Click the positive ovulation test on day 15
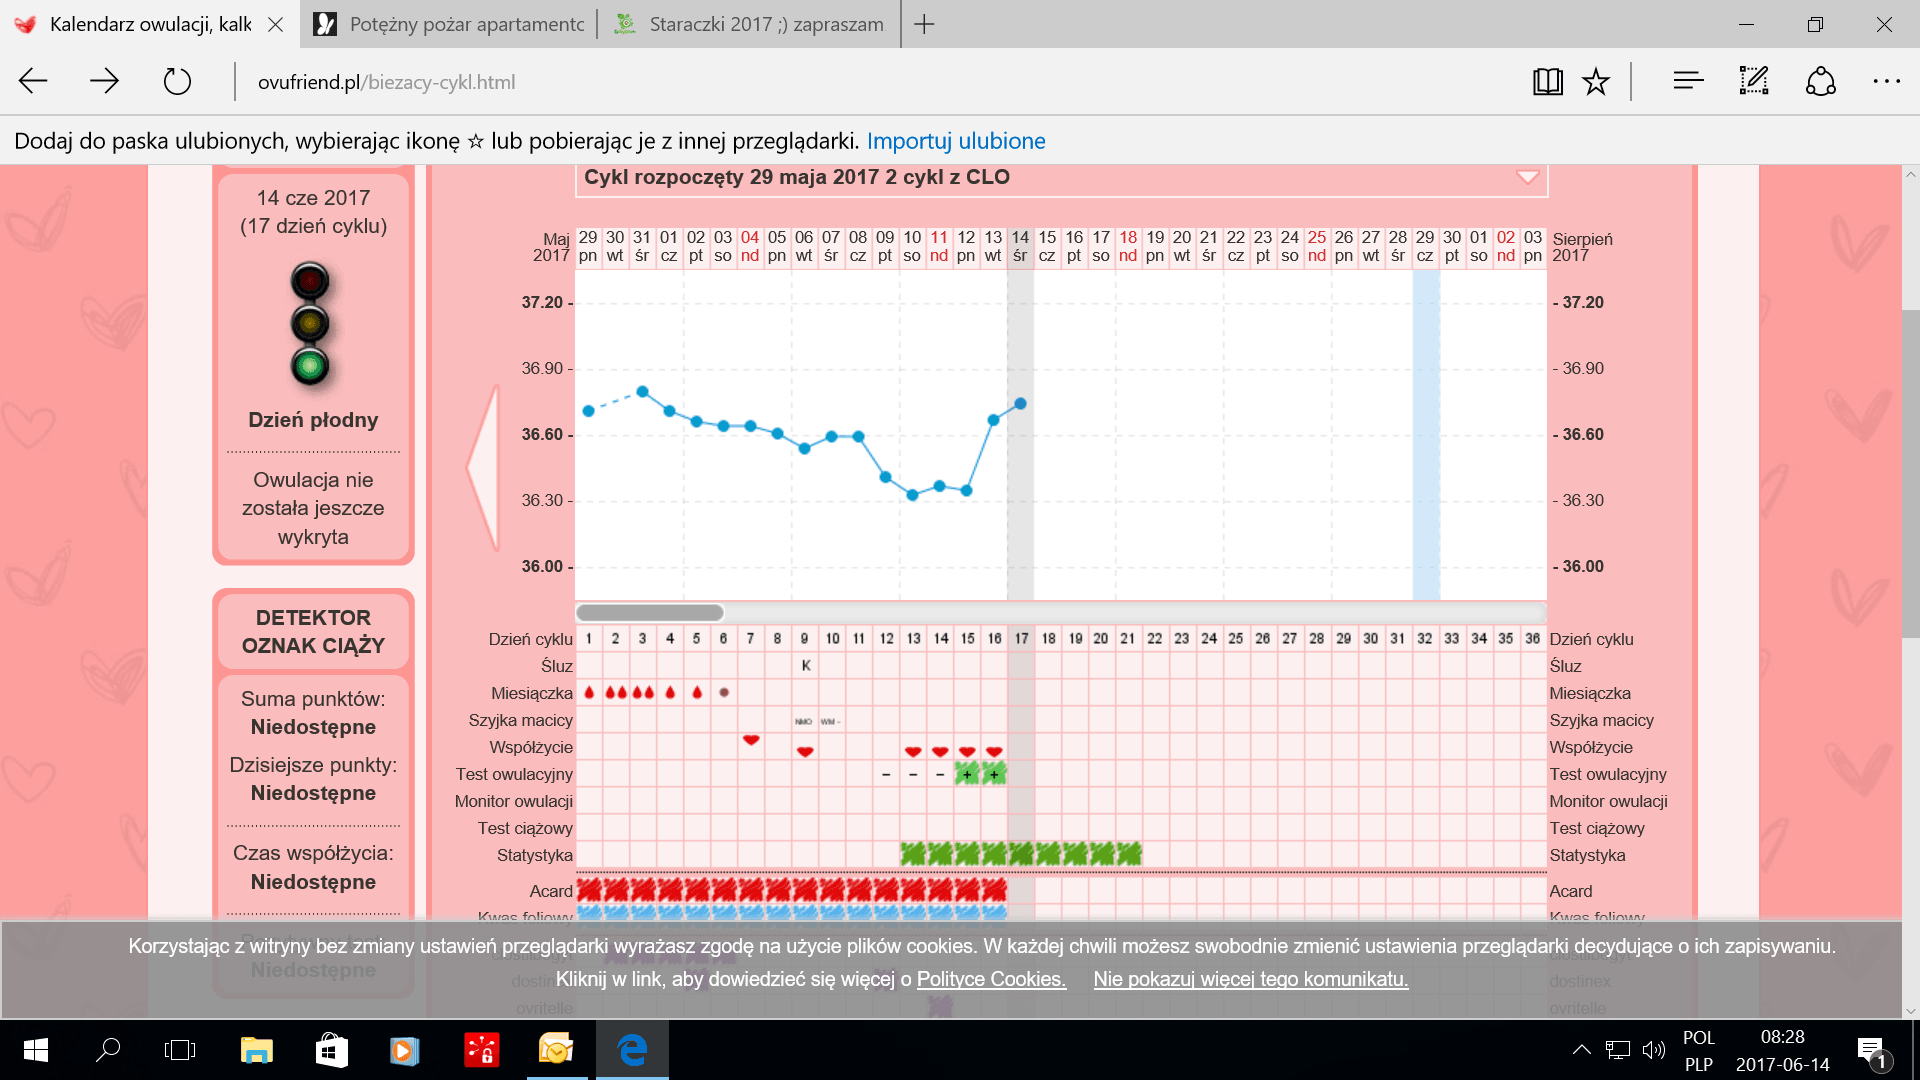 [967, 774]
